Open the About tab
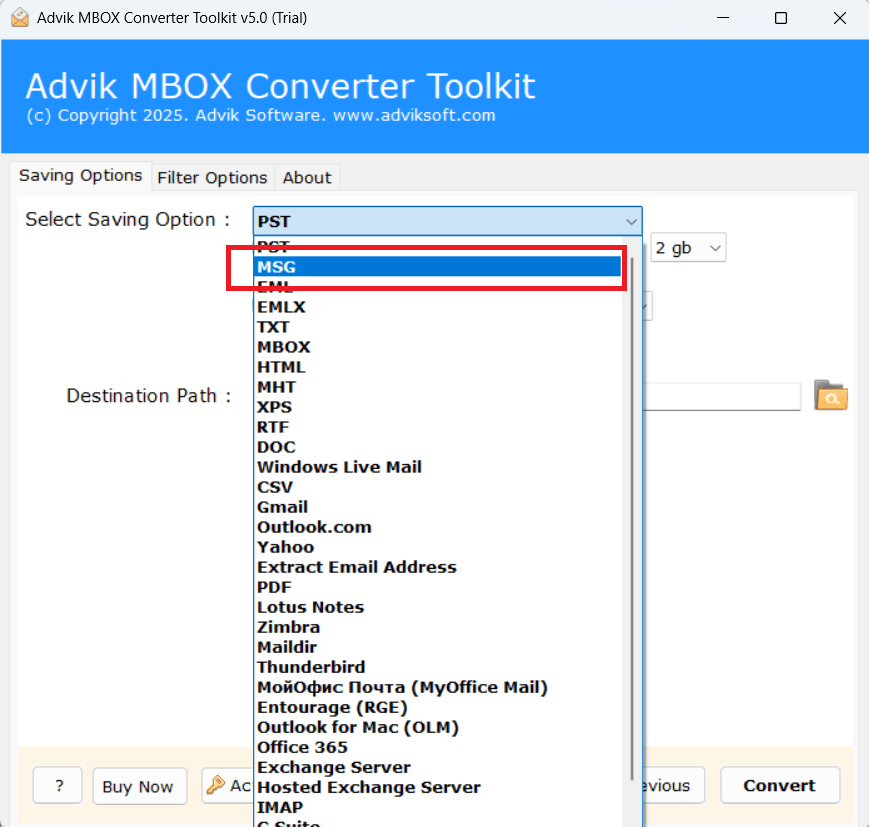 (x=307, y=178)
